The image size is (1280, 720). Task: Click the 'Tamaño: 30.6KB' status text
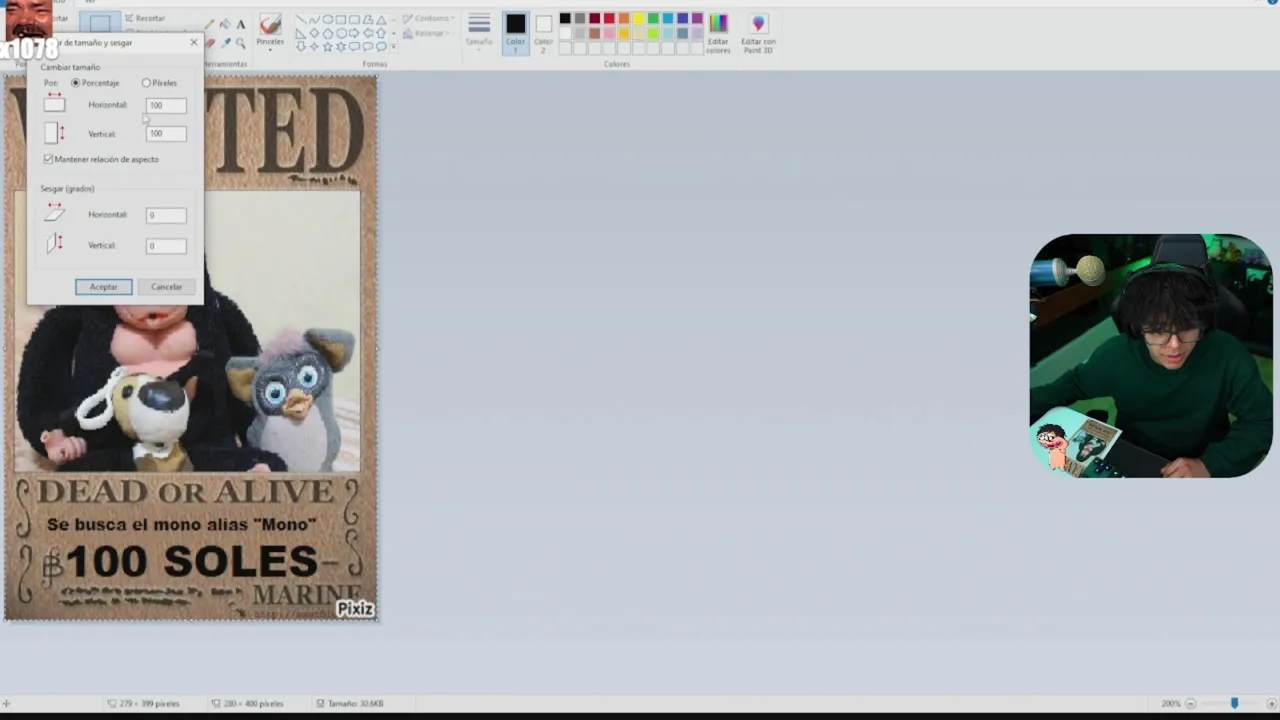(356, 704)
